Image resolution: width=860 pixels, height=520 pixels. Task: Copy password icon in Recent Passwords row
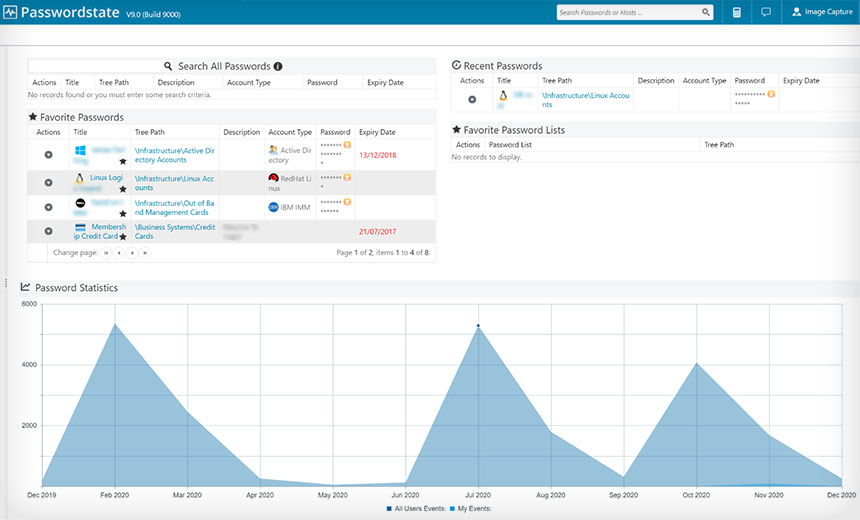click(771, 94)
